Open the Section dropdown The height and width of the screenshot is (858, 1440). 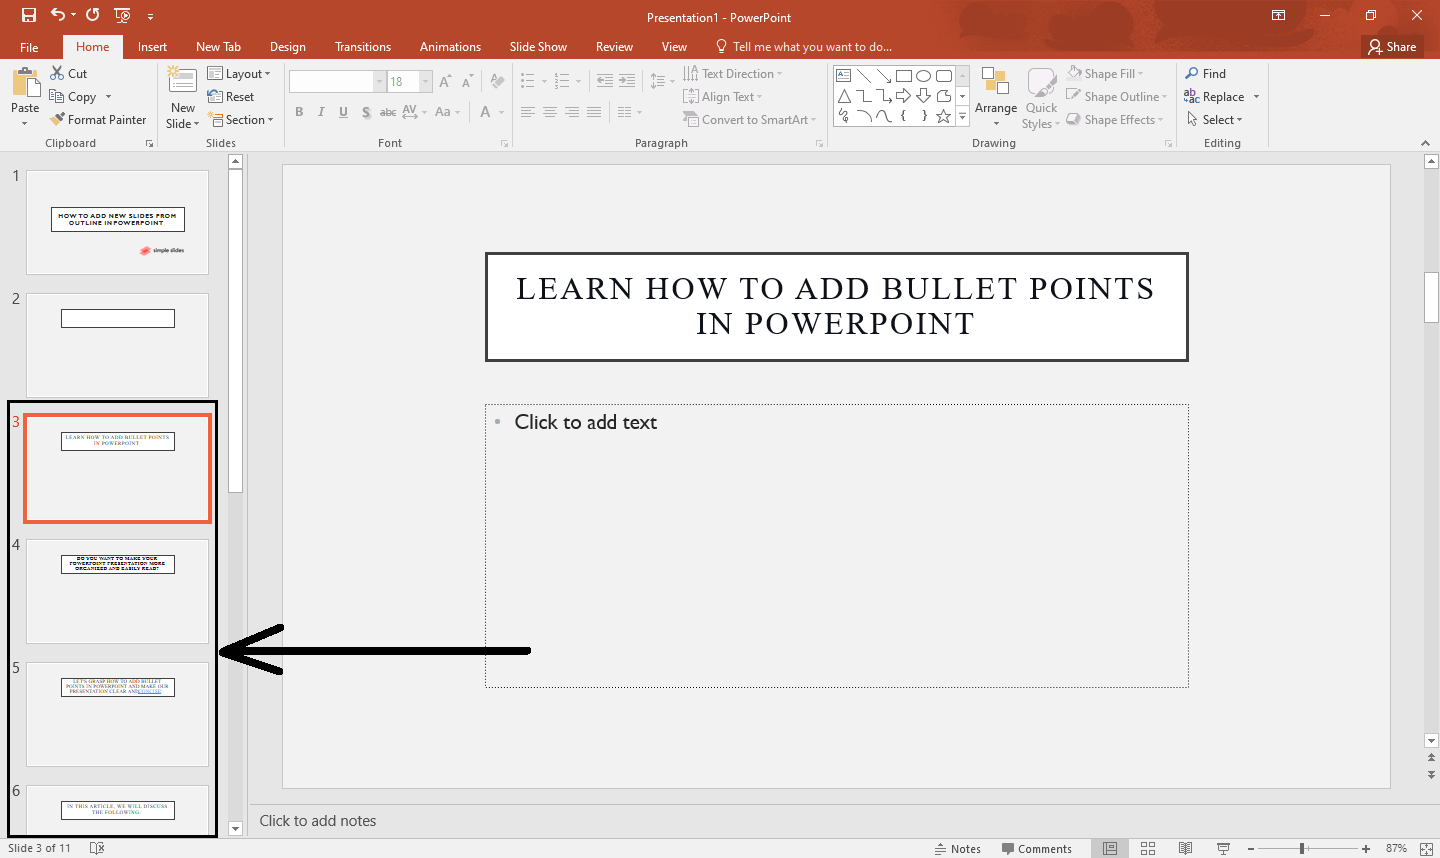click(241, 119)
